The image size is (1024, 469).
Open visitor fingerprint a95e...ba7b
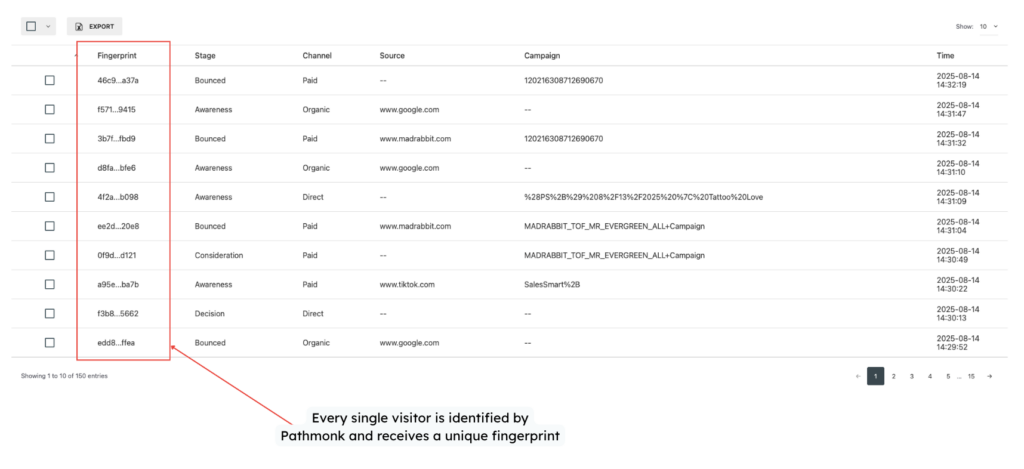(x=117, y=285)
